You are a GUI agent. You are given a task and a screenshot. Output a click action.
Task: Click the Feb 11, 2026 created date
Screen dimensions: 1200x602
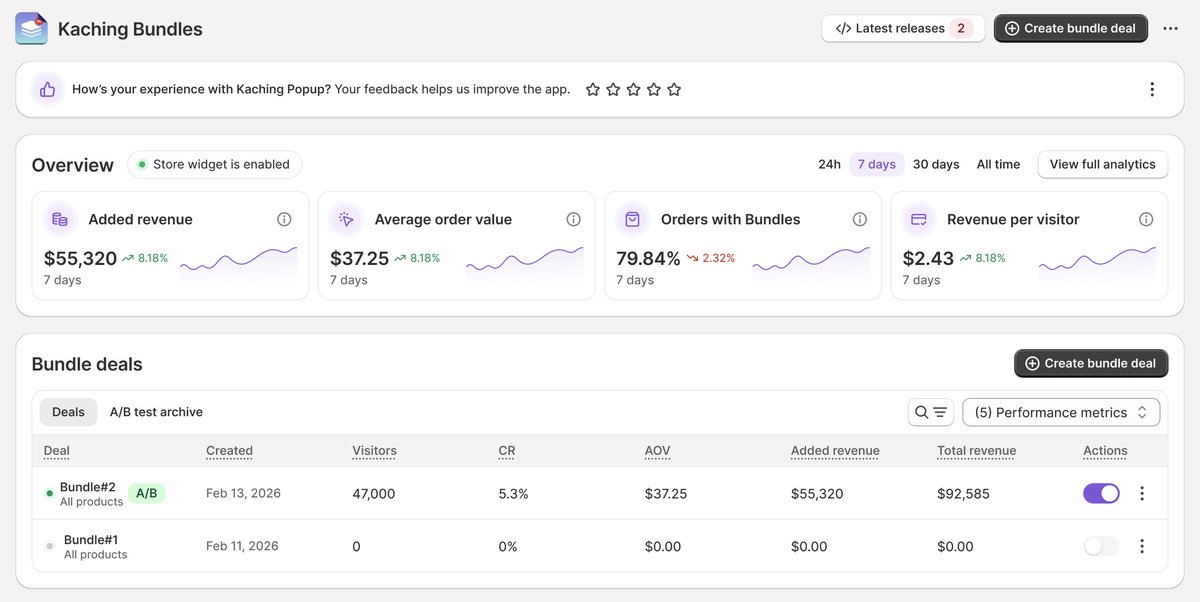(242, 546)
